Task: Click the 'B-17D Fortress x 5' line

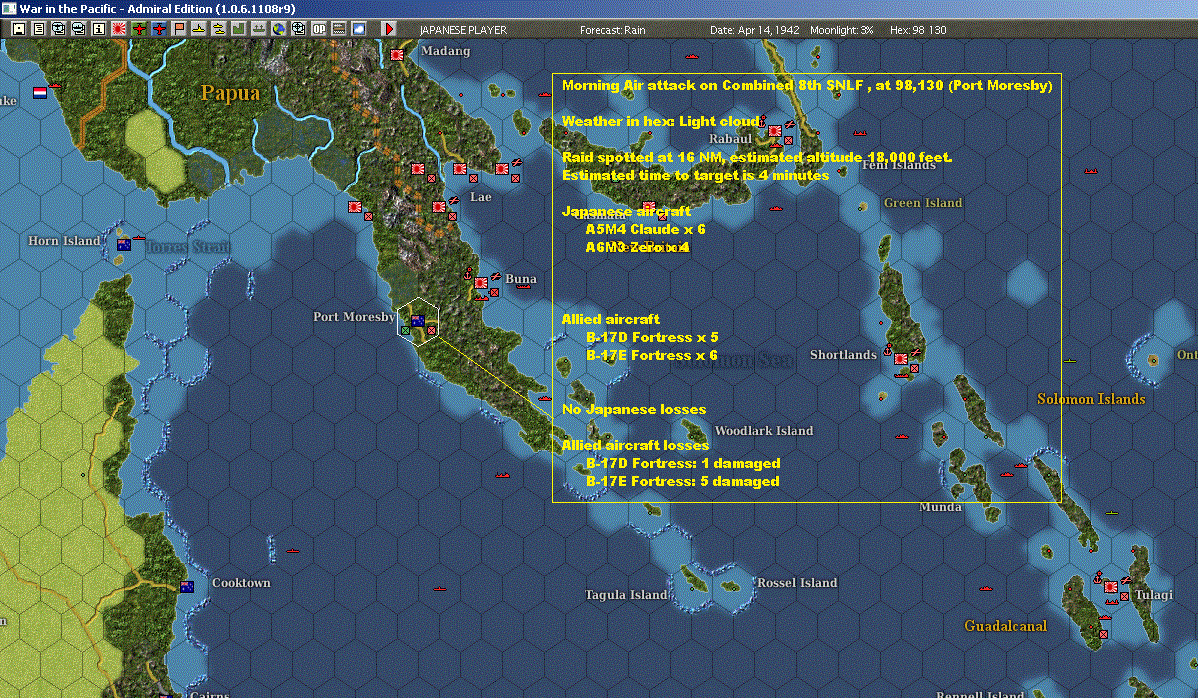Action: (x=652, y=338)
